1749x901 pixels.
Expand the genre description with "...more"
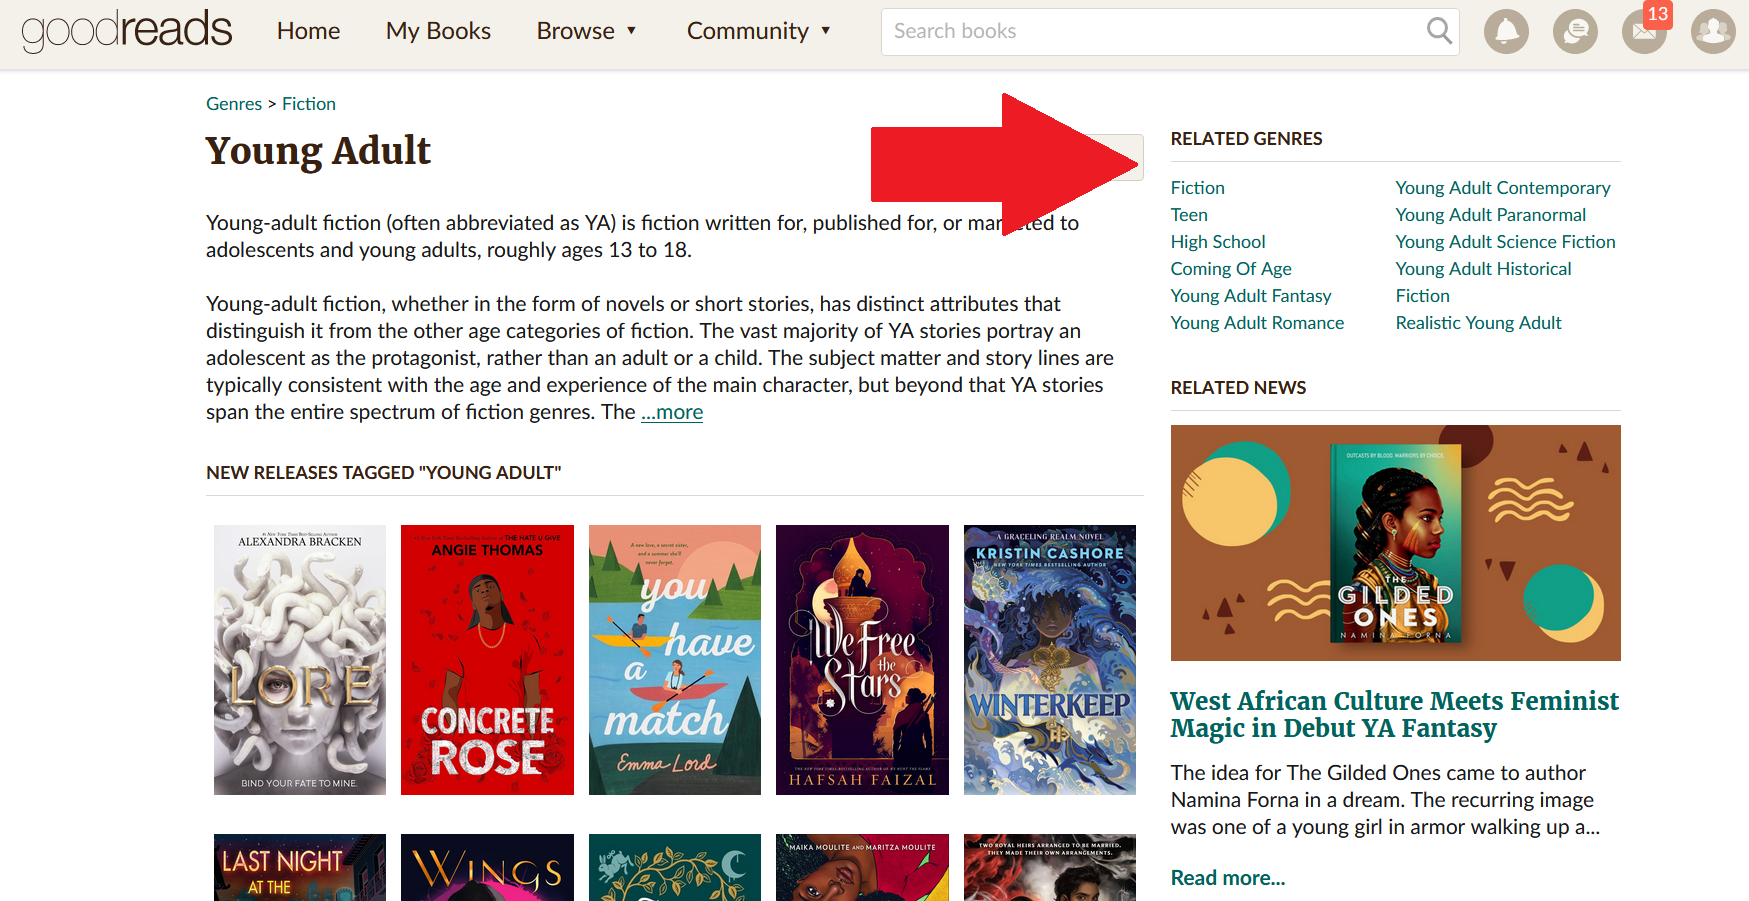[671, 411]
